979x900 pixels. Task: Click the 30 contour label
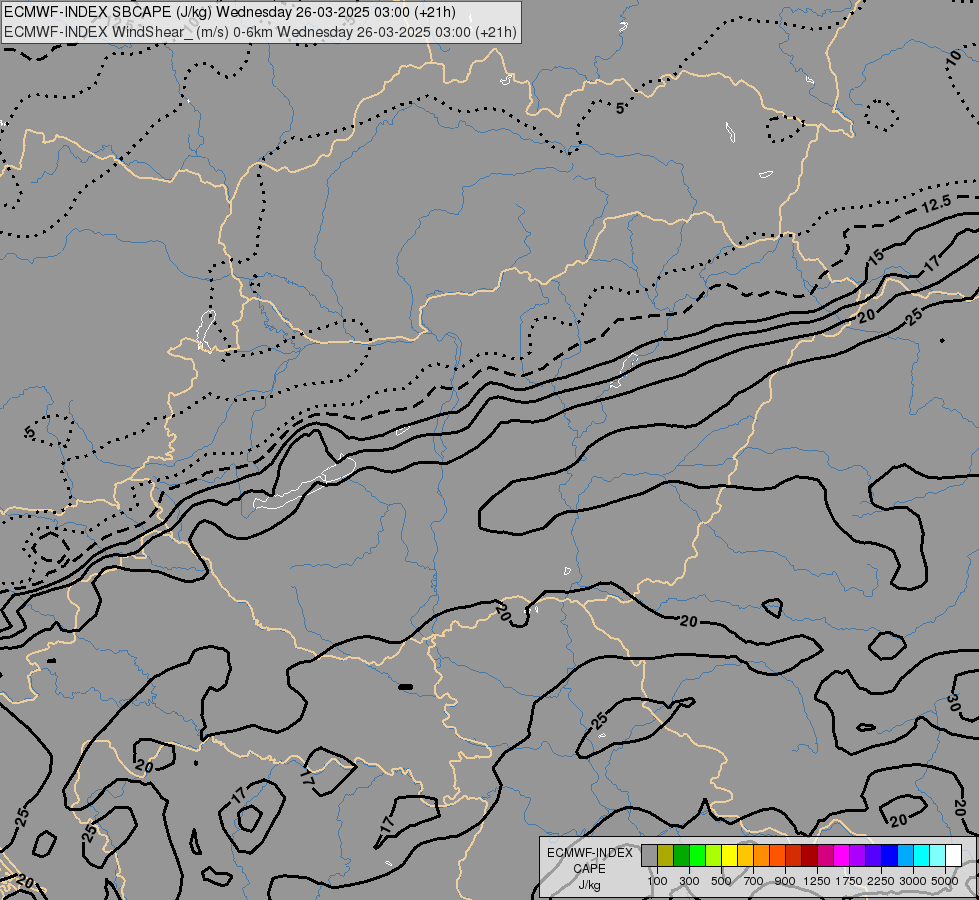pos(953,703)
